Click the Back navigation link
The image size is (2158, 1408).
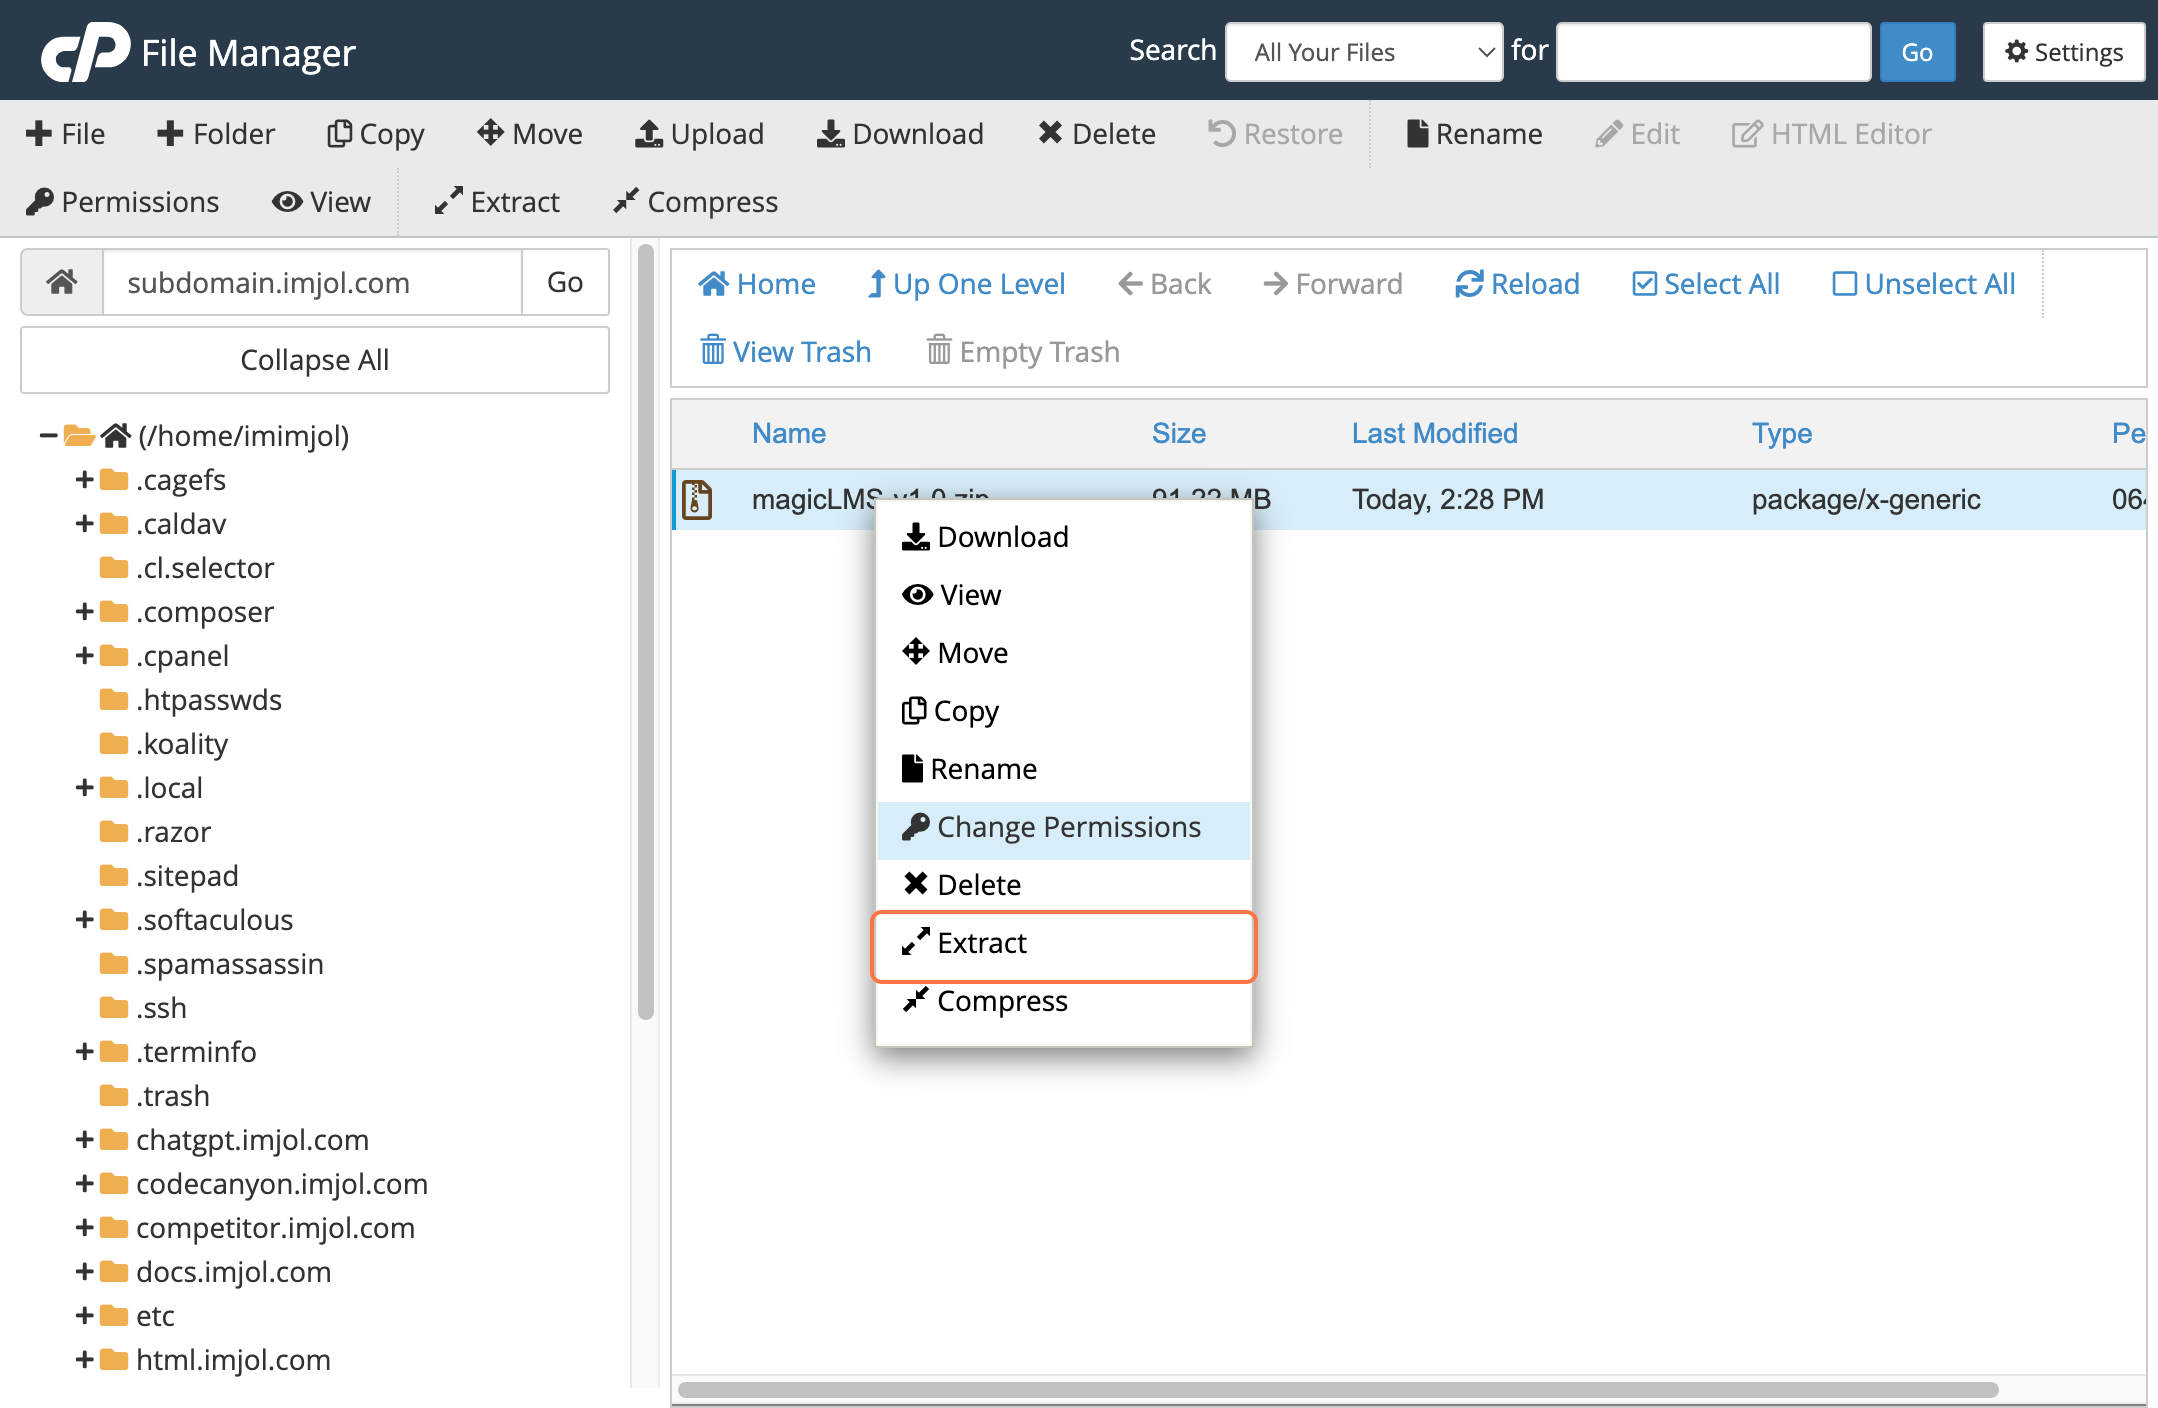point(1165,284)
